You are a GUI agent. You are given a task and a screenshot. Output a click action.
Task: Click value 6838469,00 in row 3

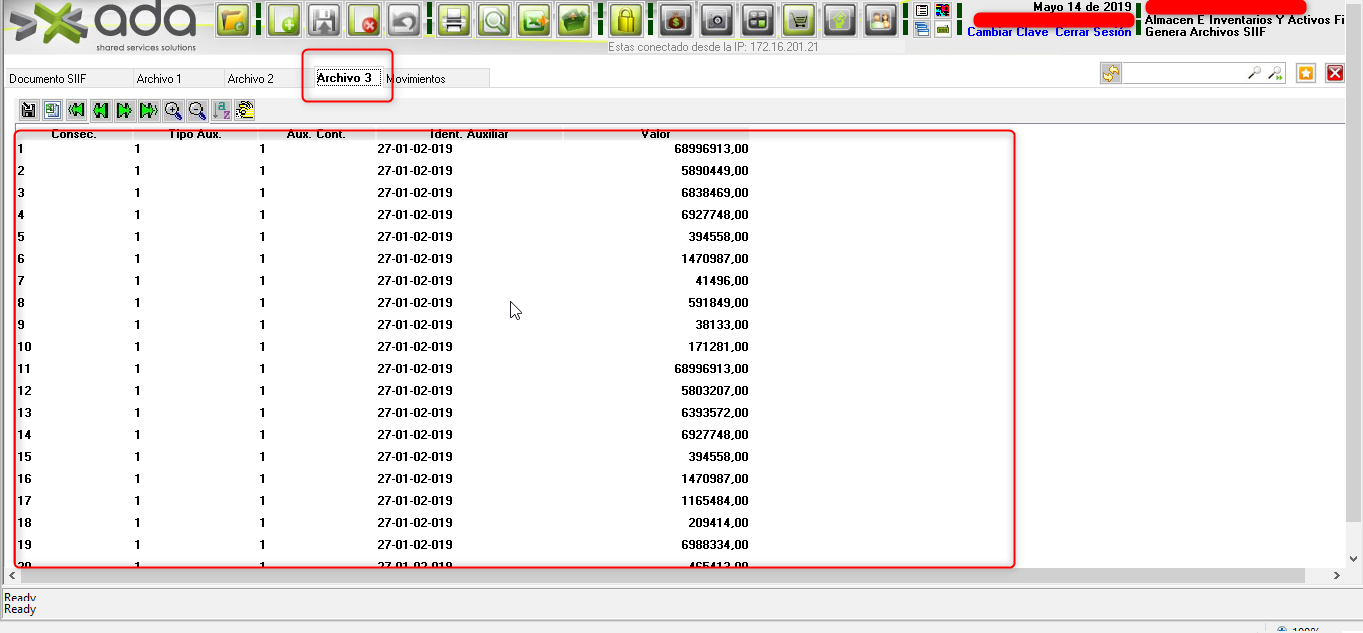click(715, 193)
